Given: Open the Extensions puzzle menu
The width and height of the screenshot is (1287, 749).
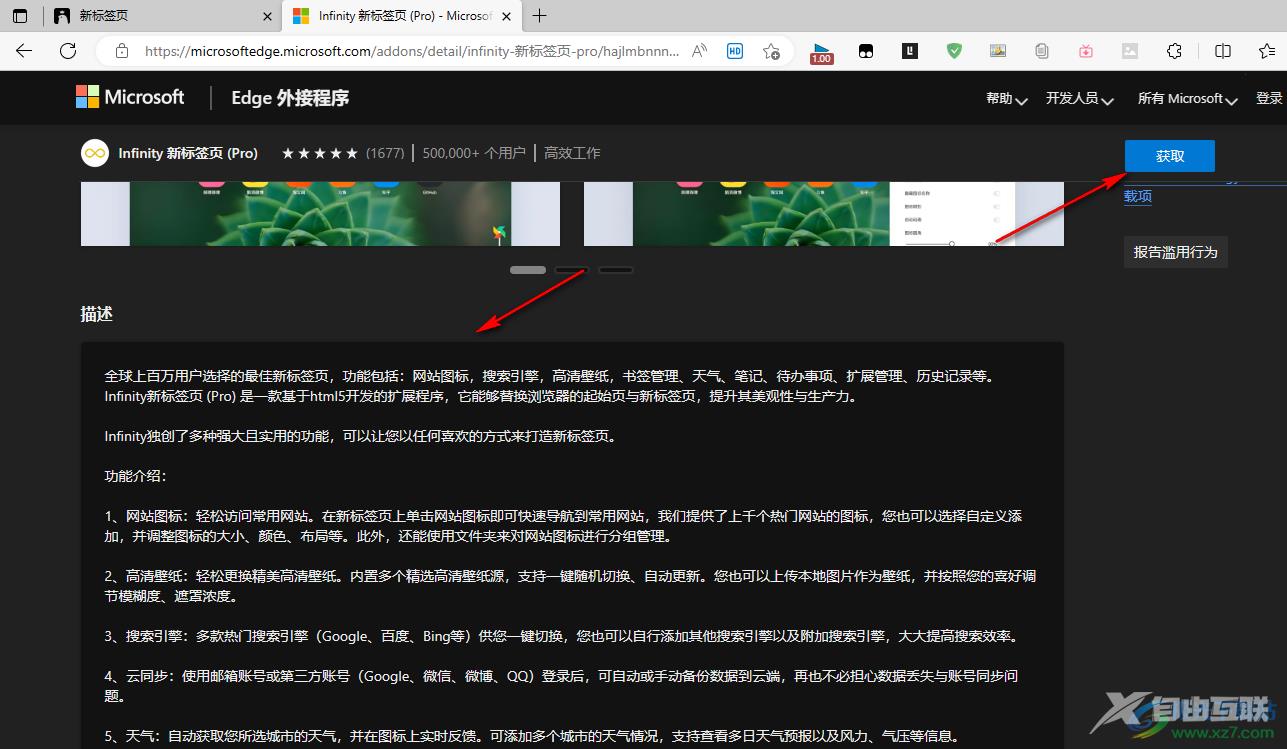Looking at the screenshot, I should tap(1175, 51).
